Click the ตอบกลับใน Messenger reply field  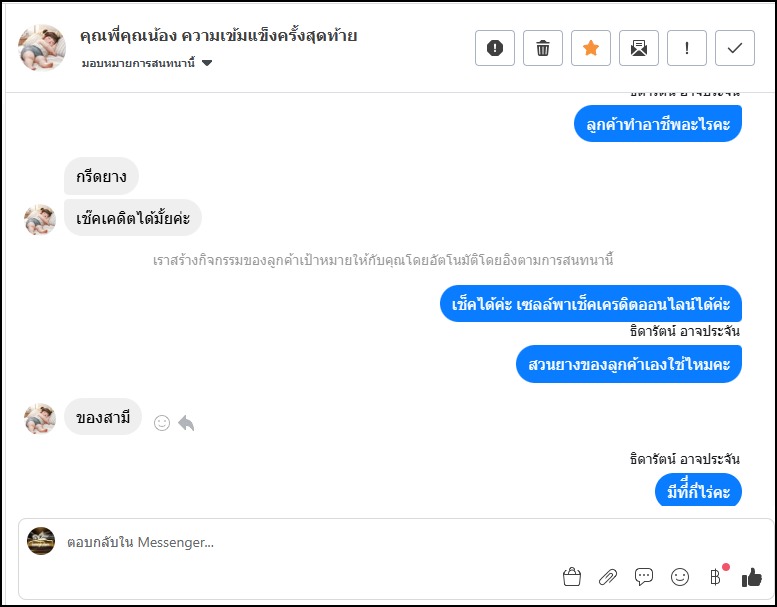(x=300, y=542)
